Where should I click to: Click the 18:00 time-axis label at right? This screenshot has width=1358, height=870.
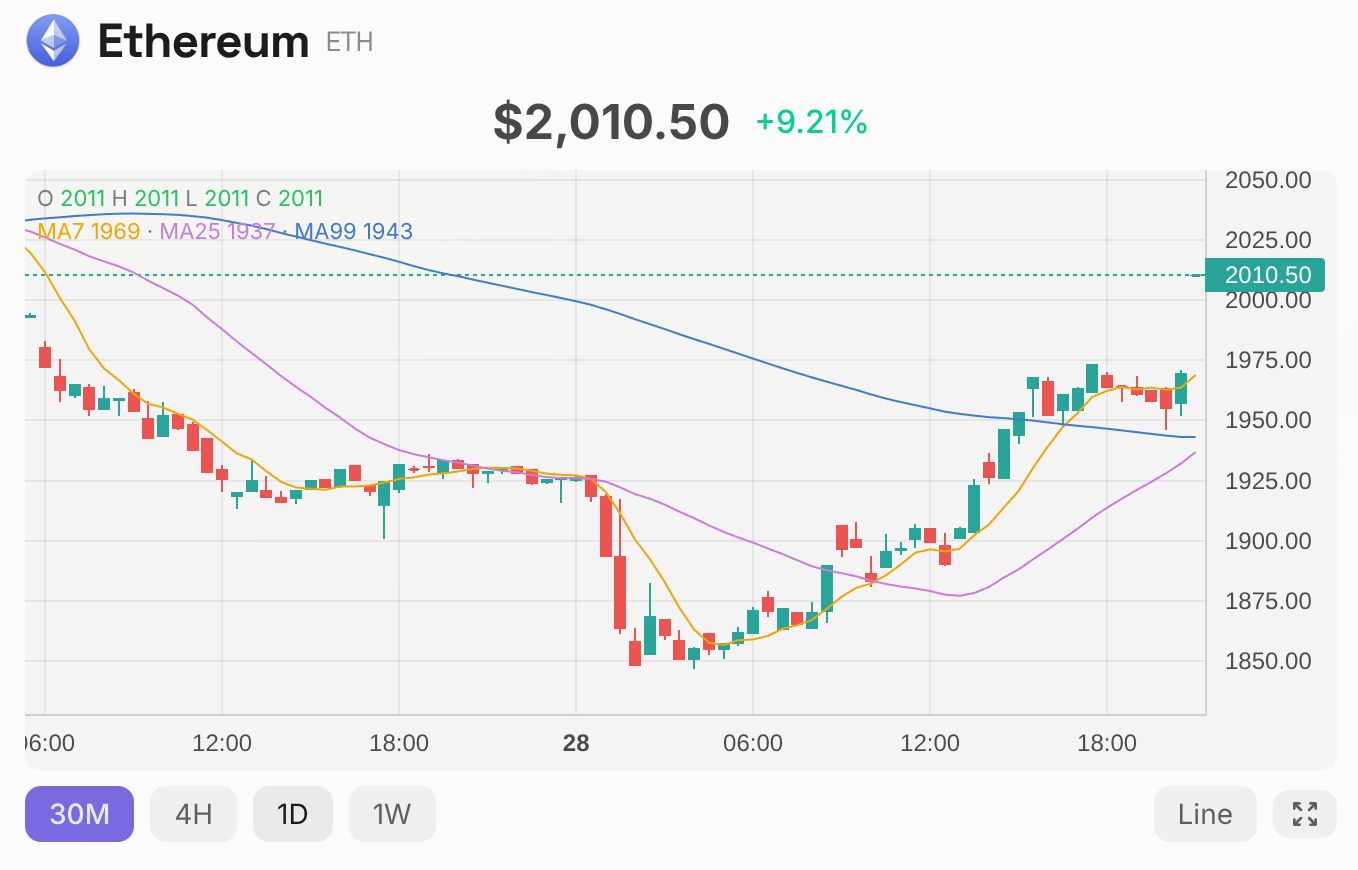pyautogui.click(x=1106, y=744)
